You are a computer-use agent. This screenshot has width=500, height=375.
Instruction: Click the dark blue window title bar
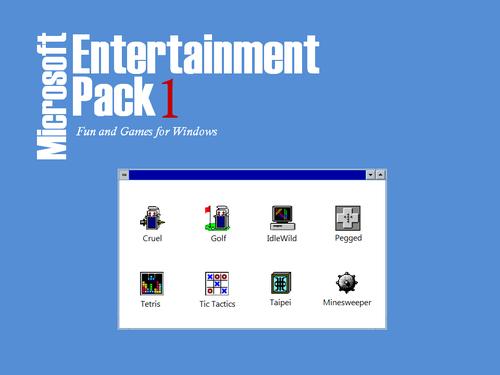[x=247, y=175]
